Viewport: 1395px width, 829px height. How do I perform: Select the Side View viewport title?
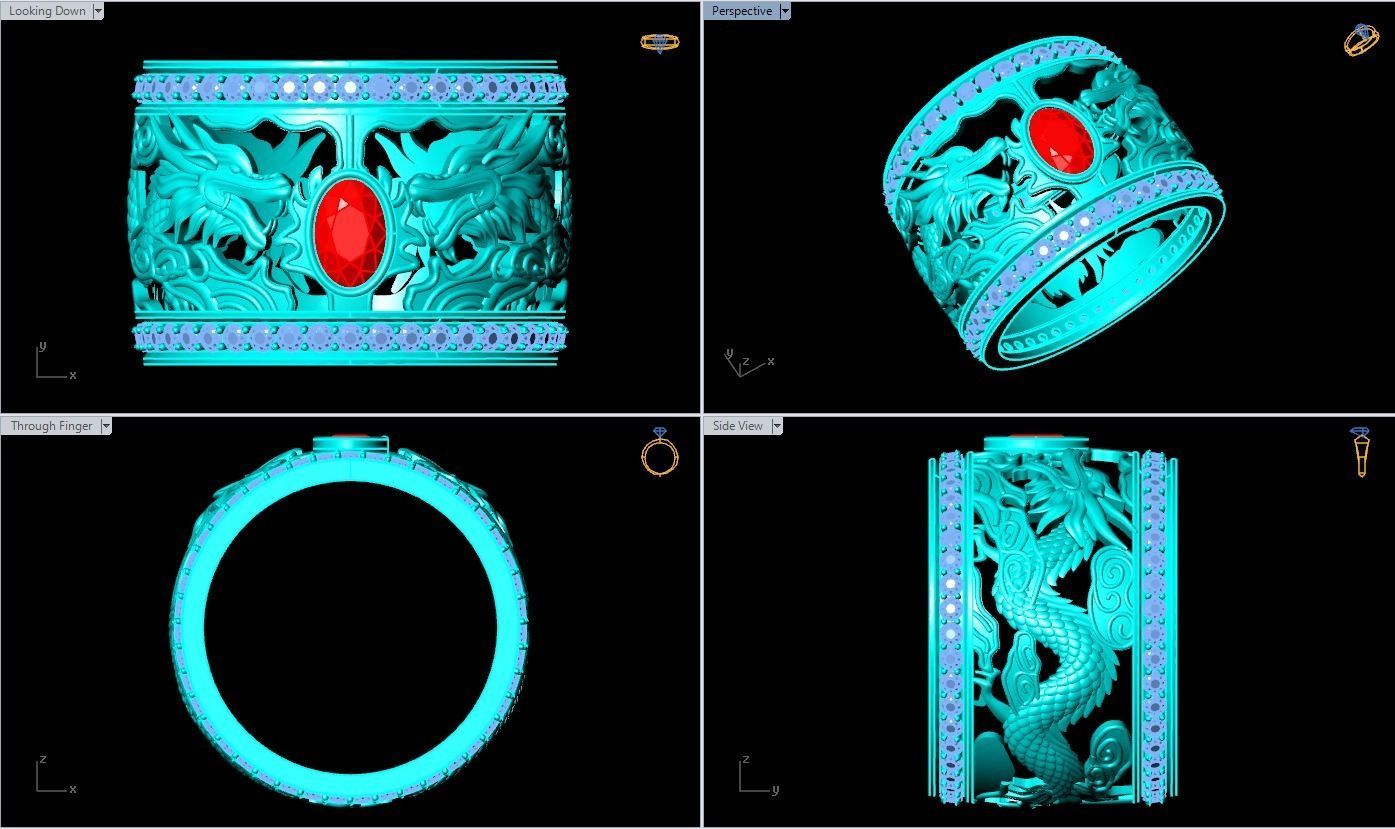(x=738, y=426)
